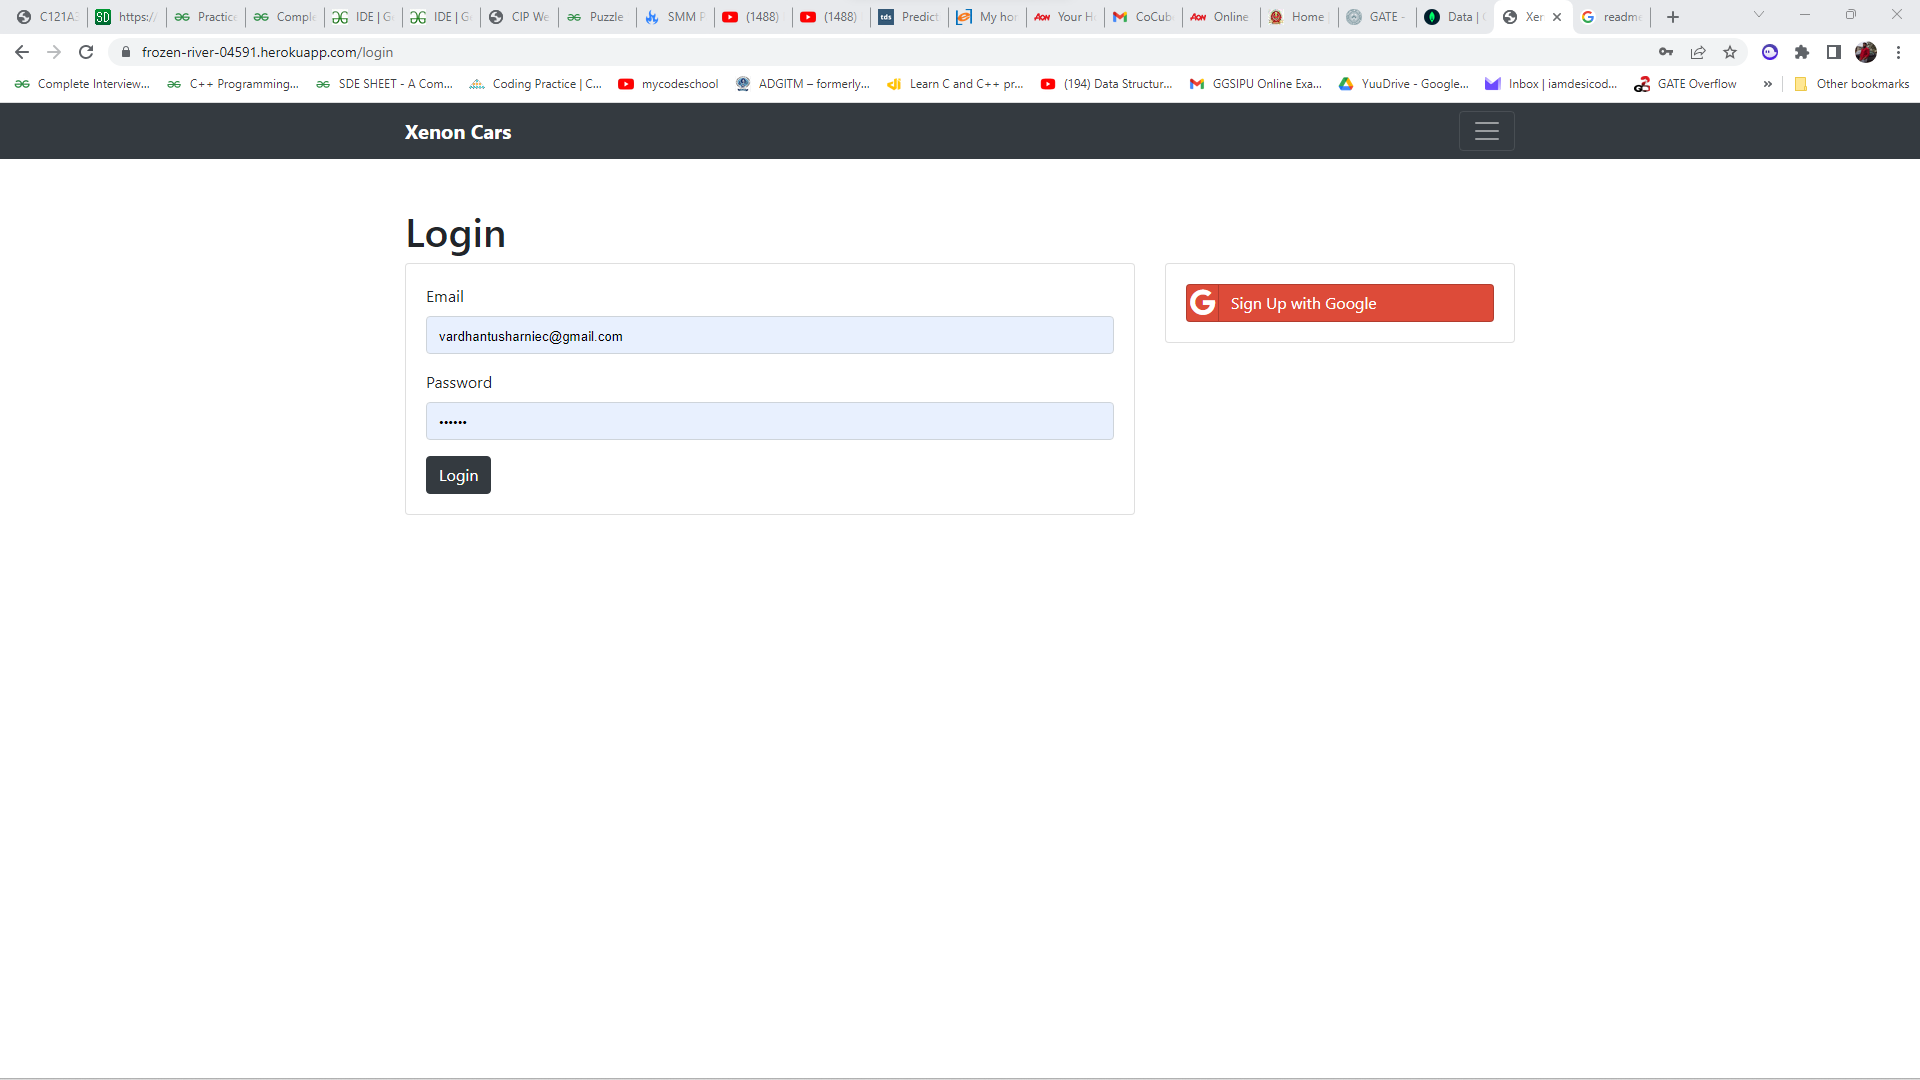Expand the navbar hamburger menu
1920x1080 pixels.
coord(1487,131)
